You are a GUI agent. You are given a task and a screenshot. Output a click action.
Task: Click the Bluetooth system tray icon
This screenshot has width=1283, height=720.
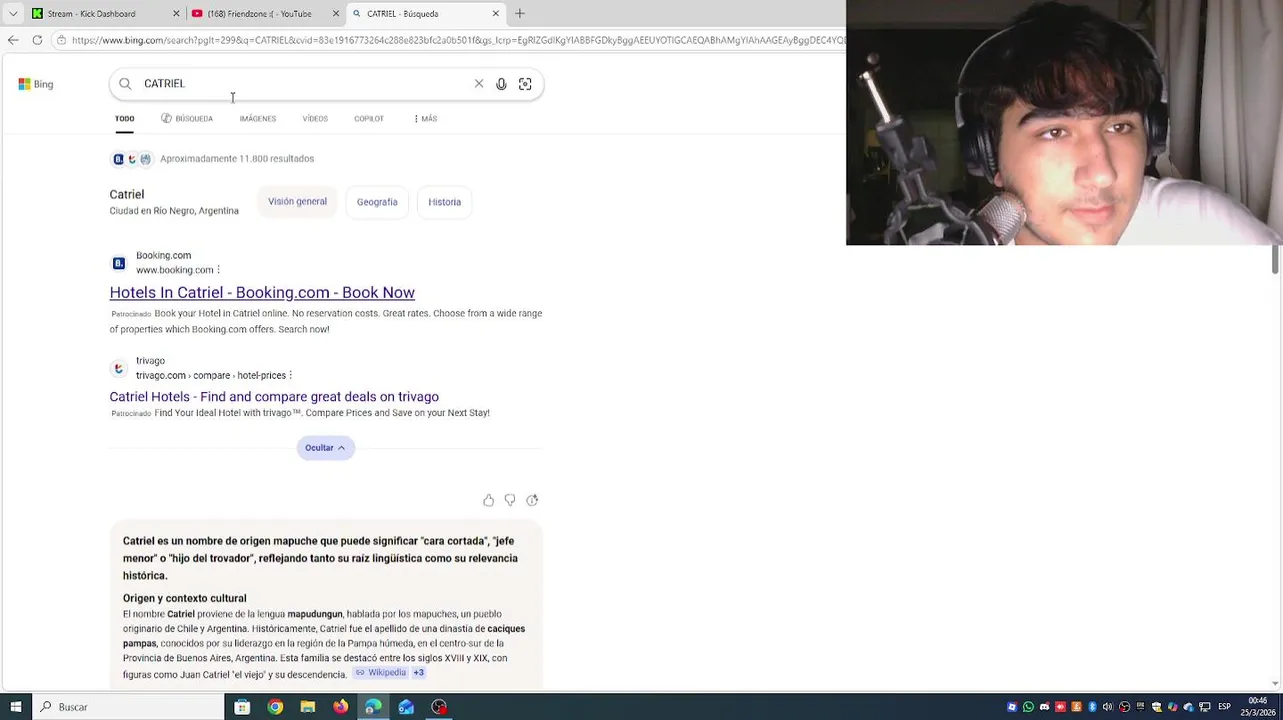click(1092, 707)
